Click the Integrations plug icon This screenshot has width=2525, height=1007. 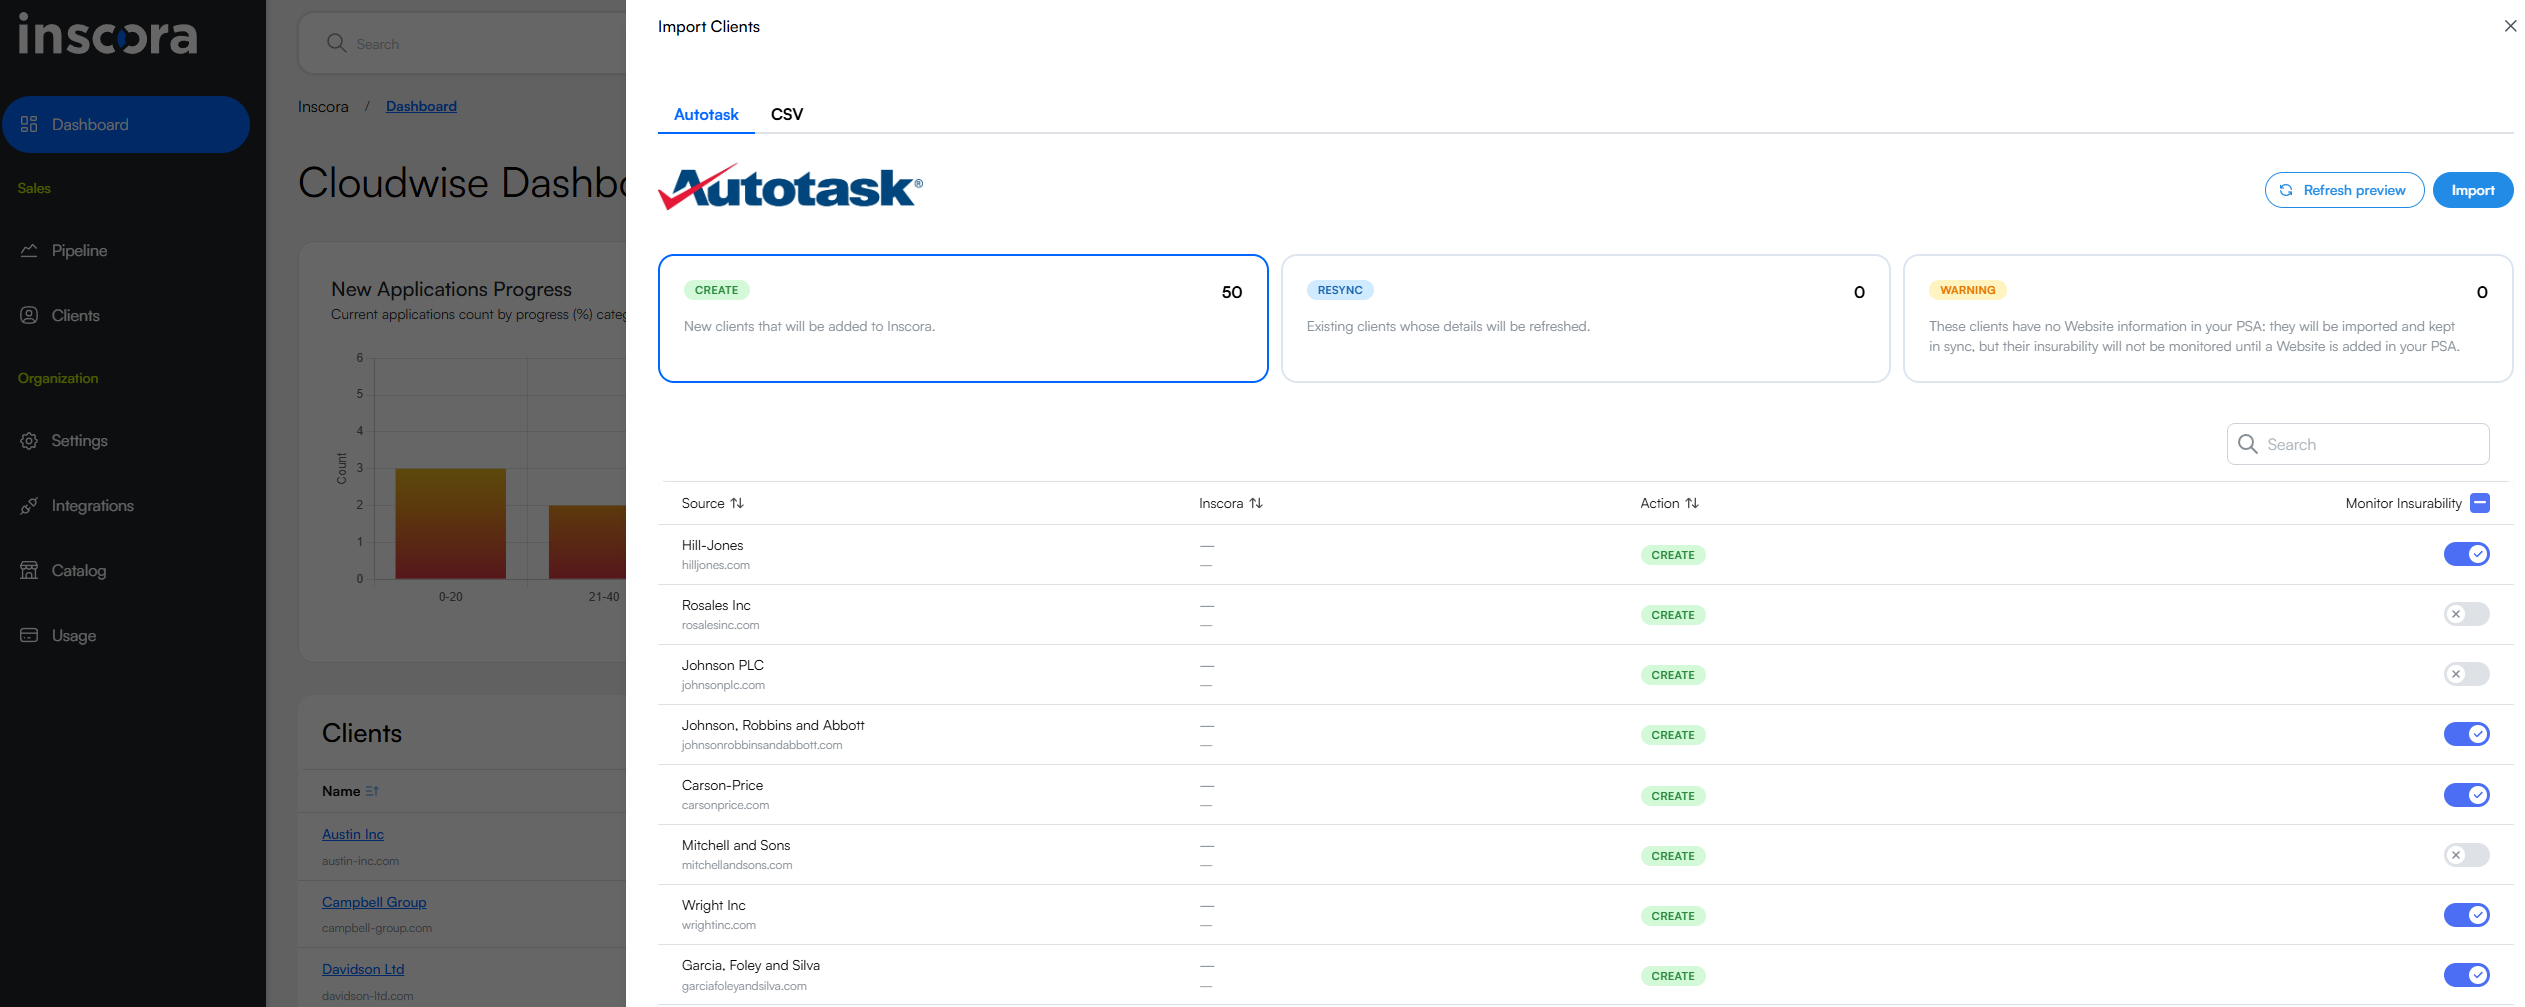[x=29, y=505]
